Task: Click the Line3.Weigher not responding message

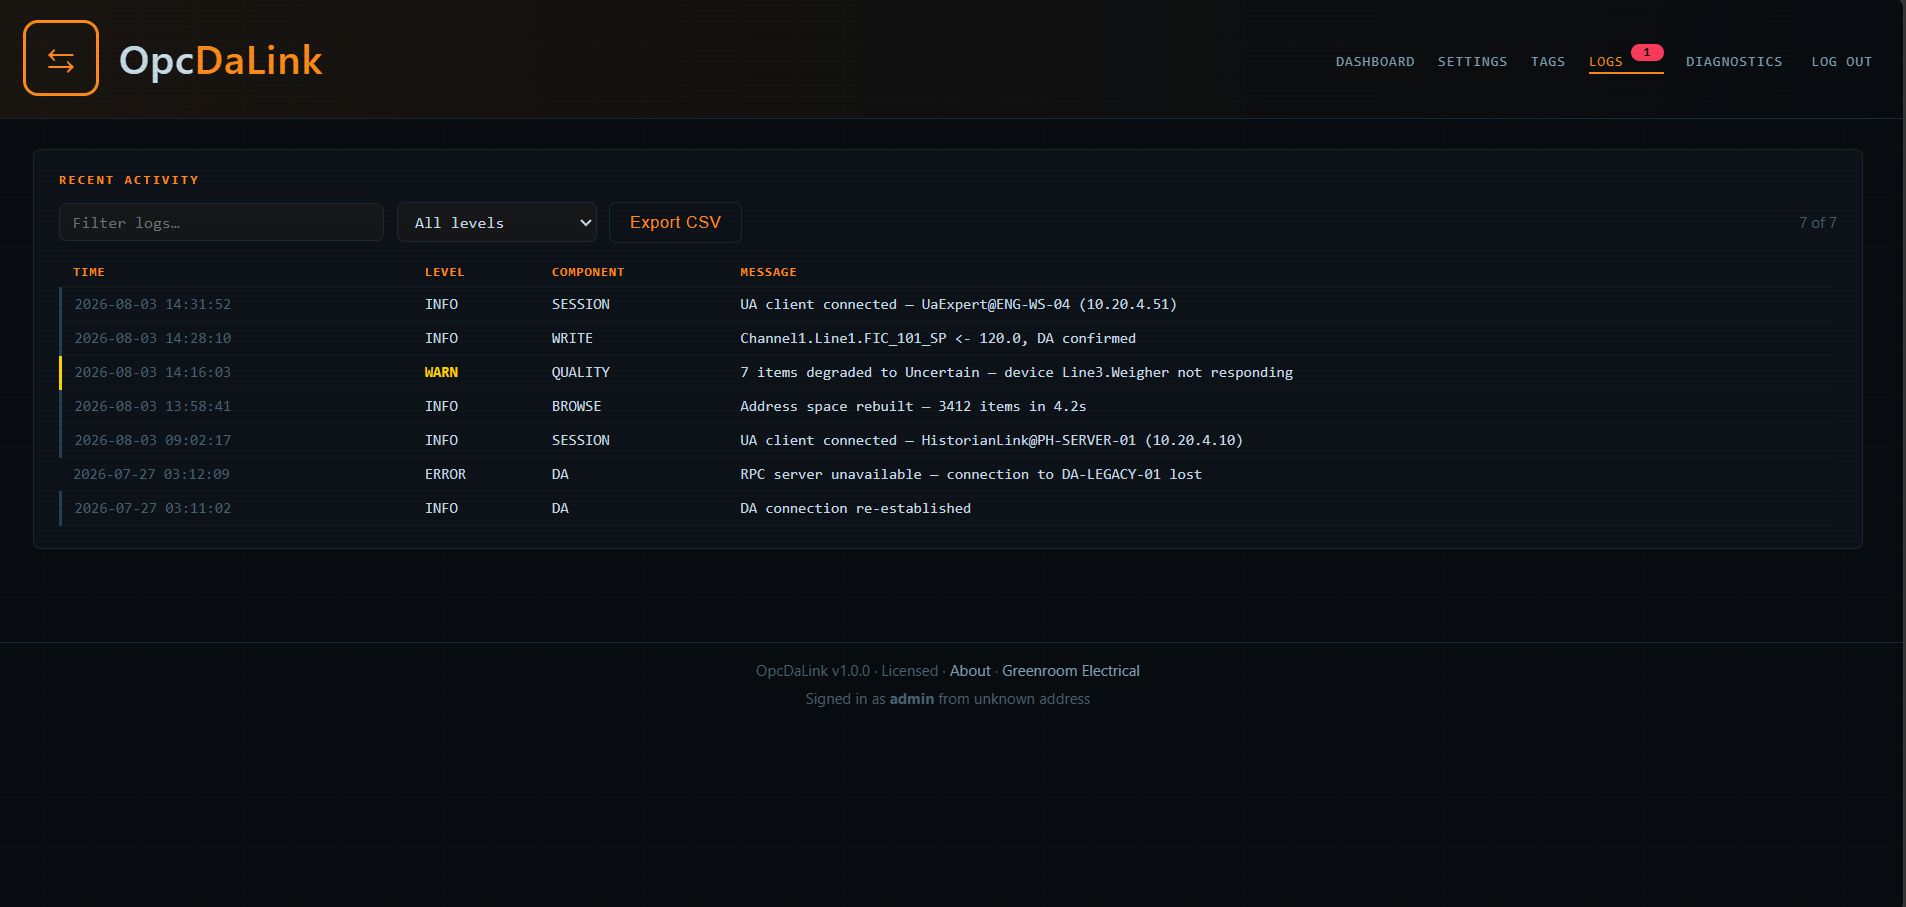Action: coord(1016,372)
